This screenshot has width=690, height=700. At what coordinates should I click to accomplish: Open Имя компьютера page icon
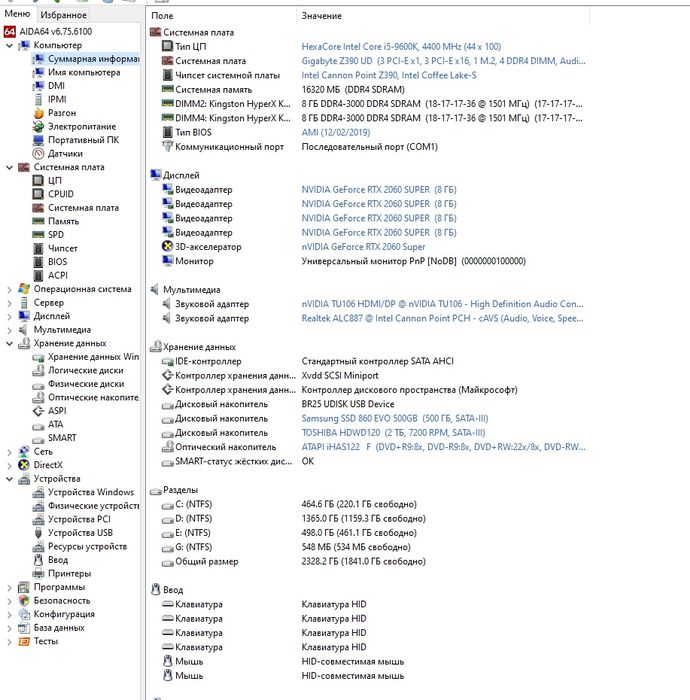click(38, 72)
